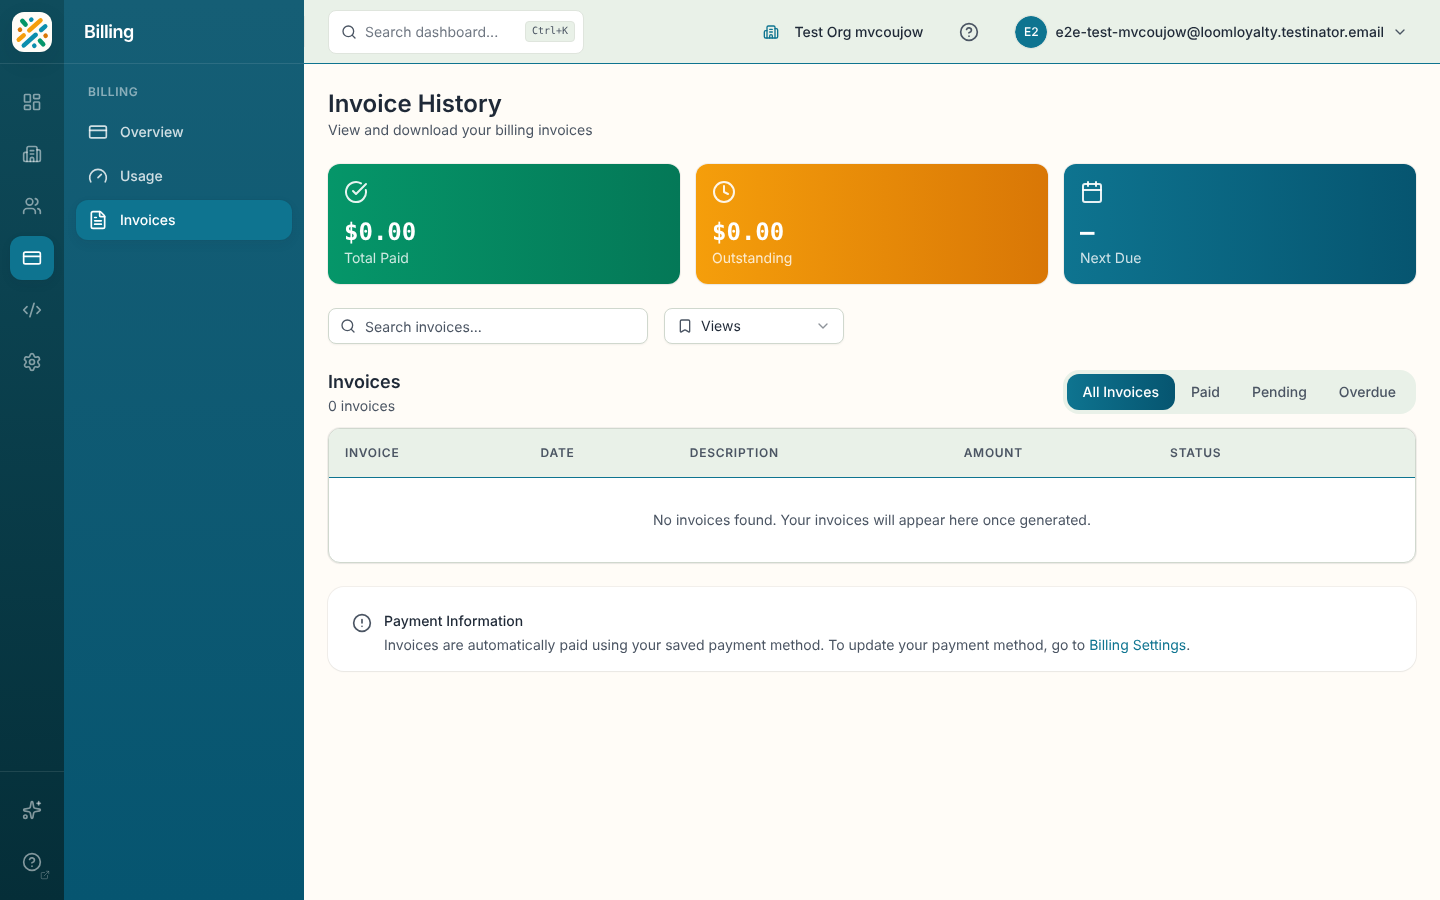Click the Total Paid $0.00 card
This screenshot has height=900, width=1440.
click(x=504, y=224)
